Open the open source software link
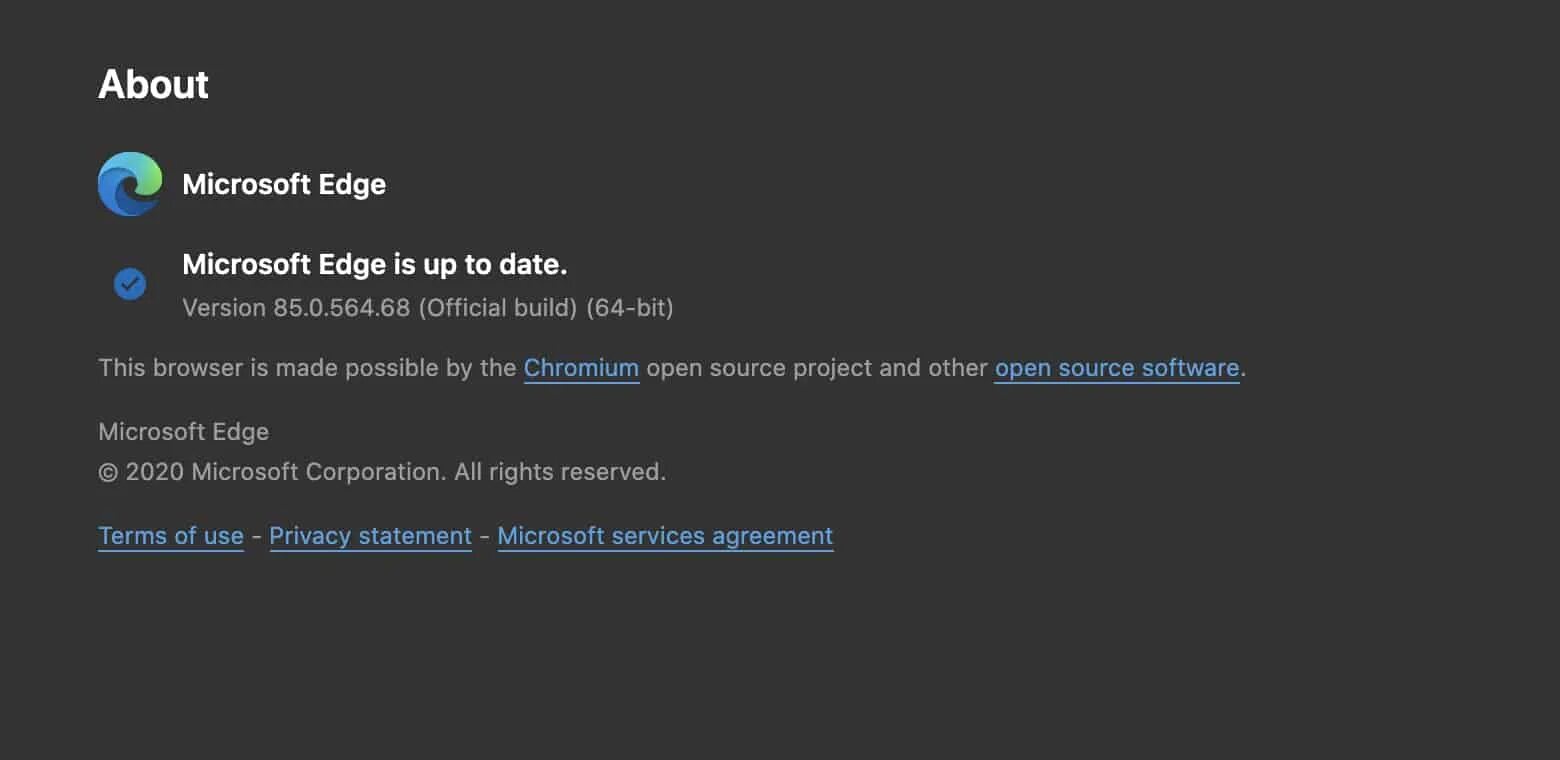Image resolution: width=1560 pixels, height=760 pixels. [x=1116, y=368]
